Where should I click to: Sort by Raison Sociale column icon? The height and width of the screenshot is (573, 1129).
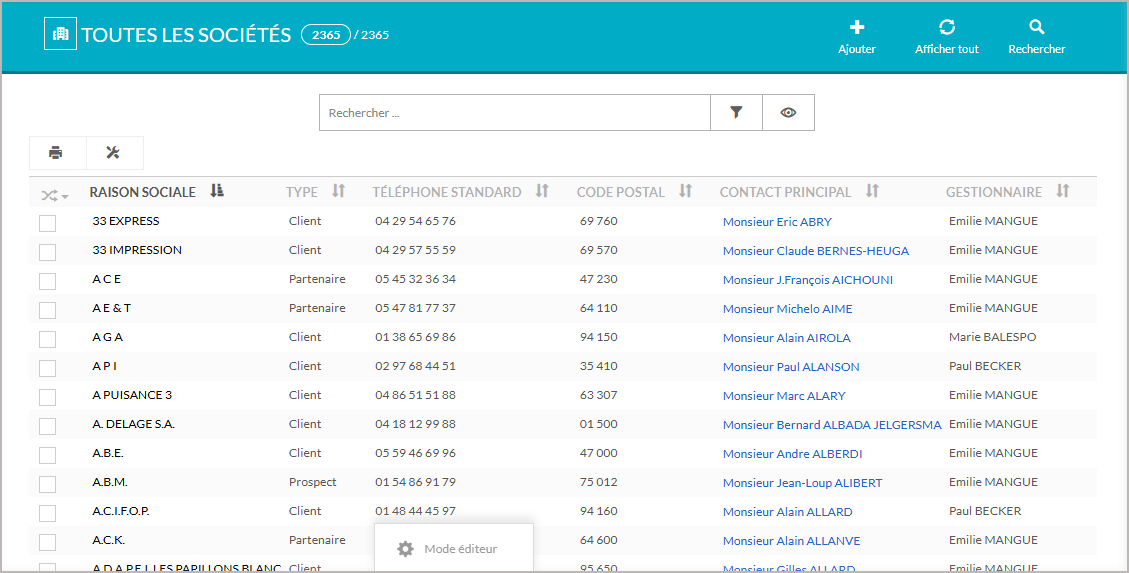[217, 191]
